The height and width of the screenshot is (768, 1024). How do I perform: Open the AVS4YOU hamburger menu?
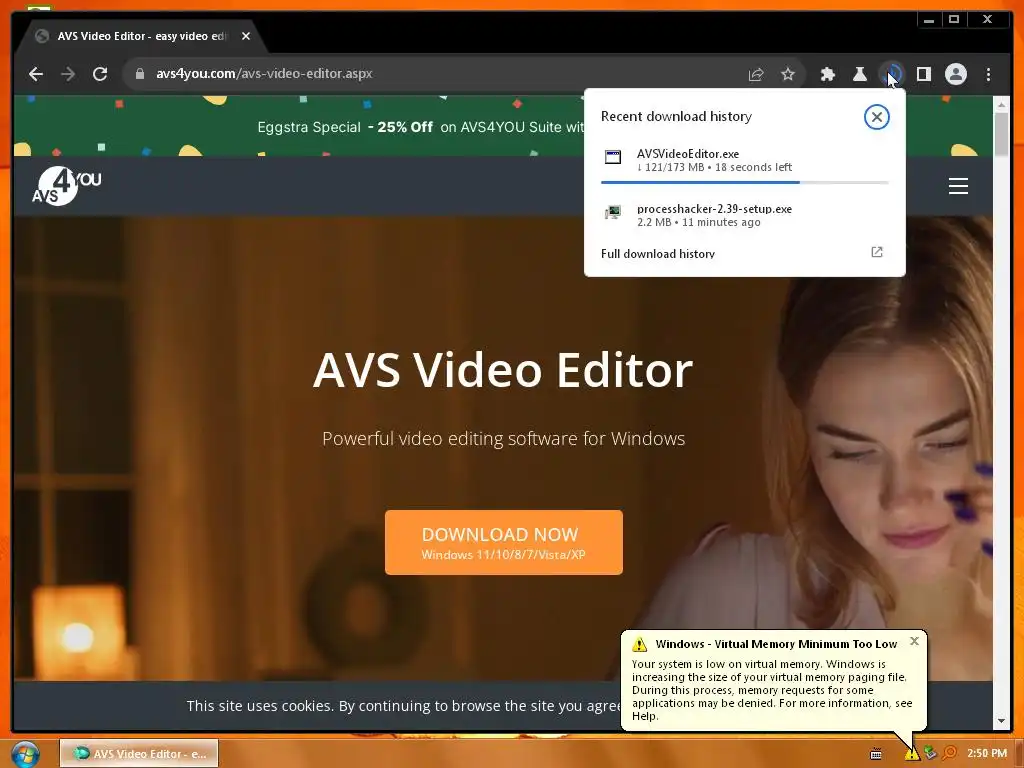pyautogui.click(x=958, y=186)
